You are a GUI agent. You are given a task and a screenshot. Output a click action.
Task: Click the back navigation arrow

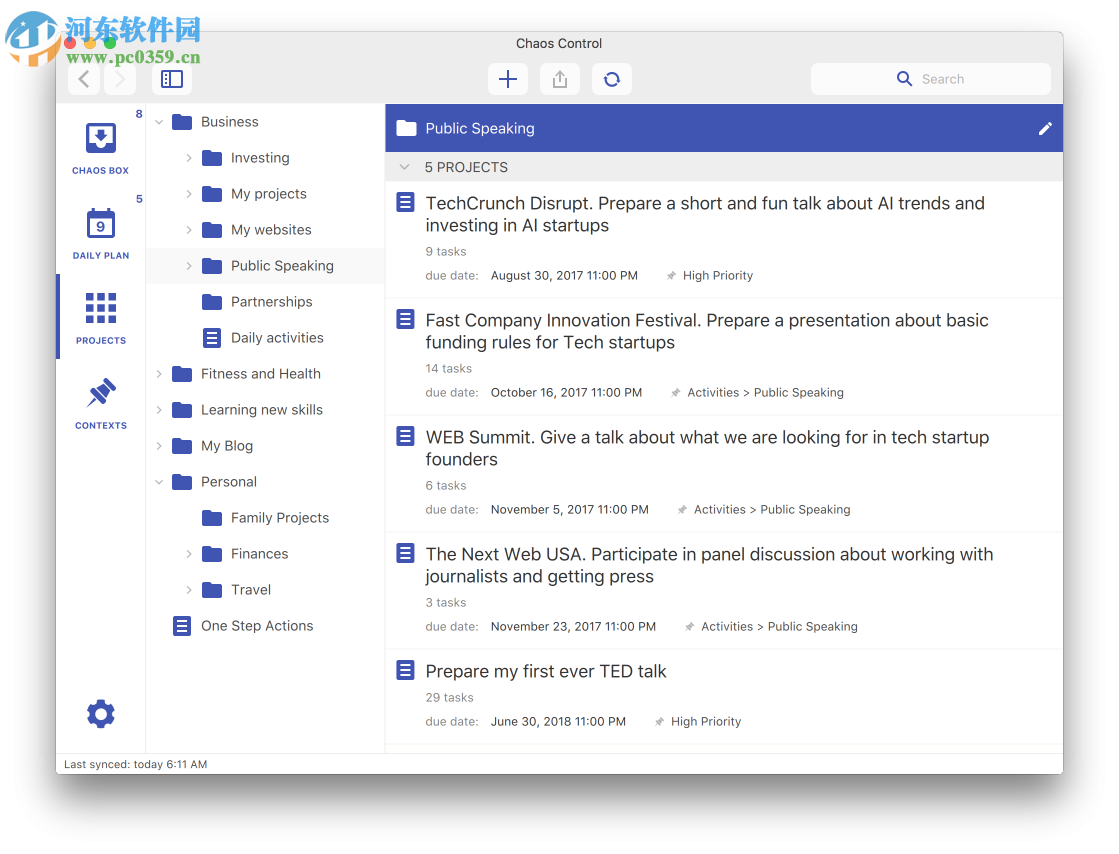pos(84,78)
